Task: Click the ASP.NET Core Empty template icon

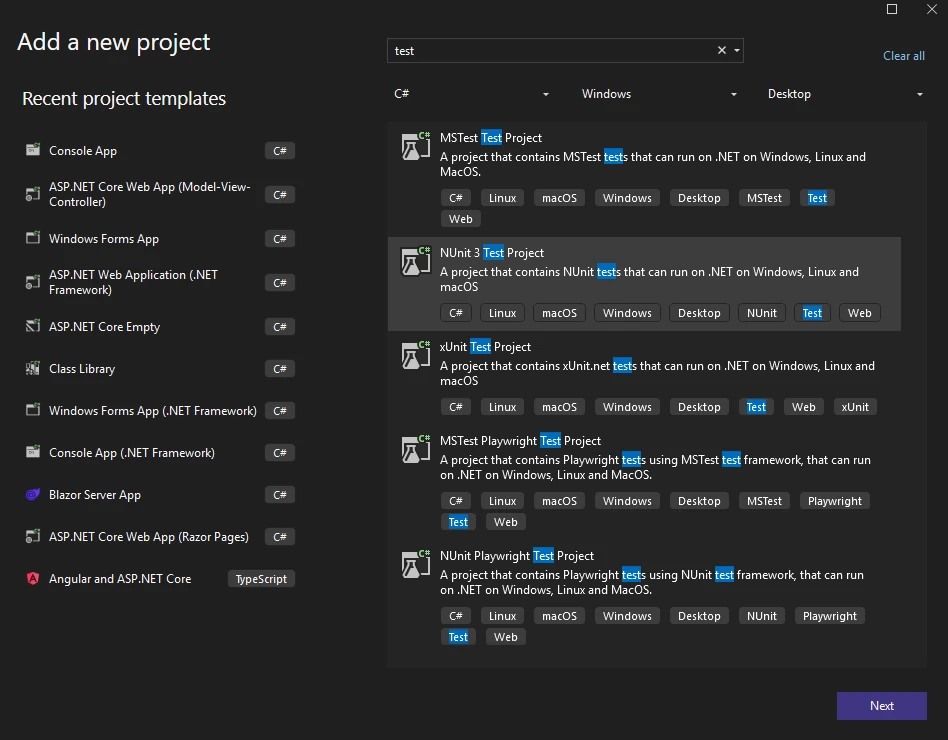Action: pos(33,326)
